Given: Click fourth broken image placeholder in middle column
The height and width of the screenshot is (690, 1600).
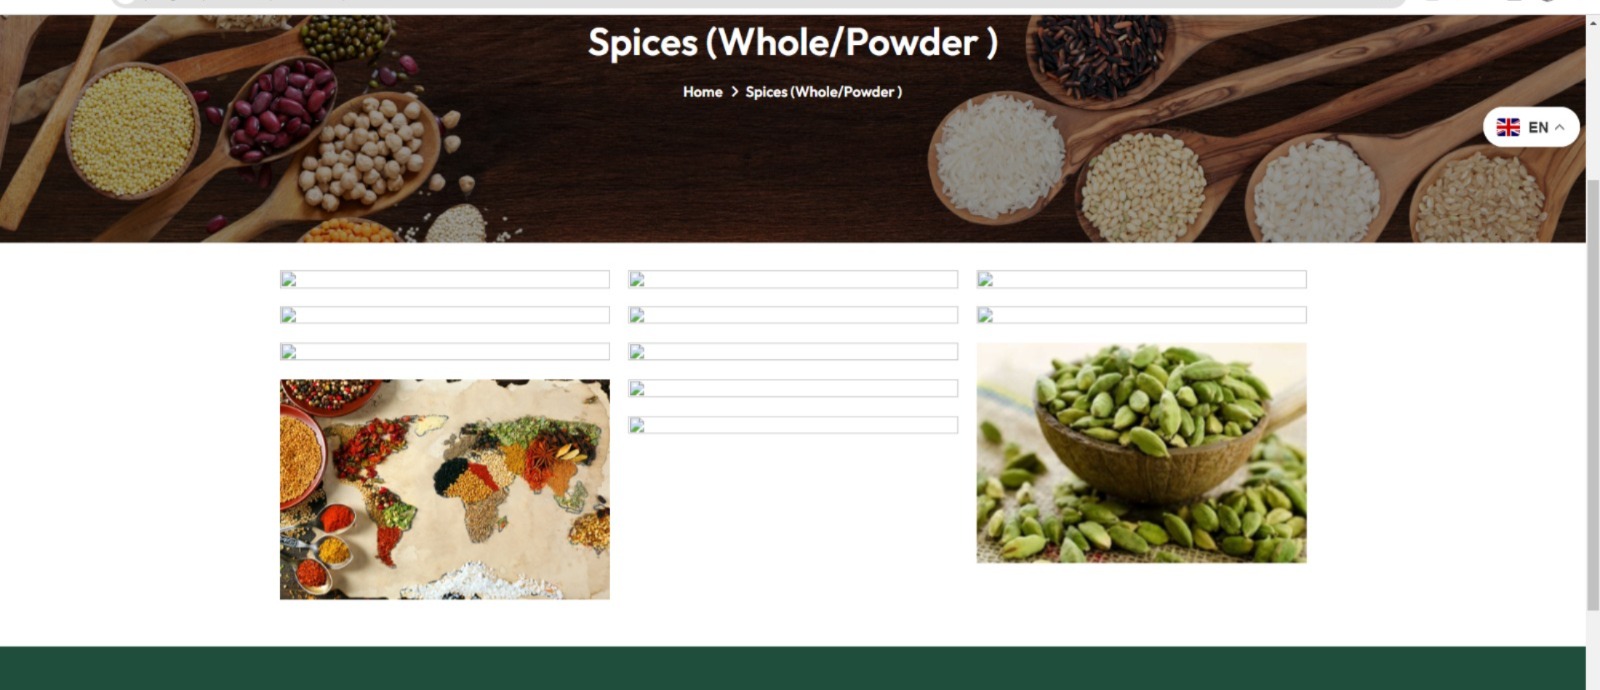Looking at the screenshot, I should point(793,388).
